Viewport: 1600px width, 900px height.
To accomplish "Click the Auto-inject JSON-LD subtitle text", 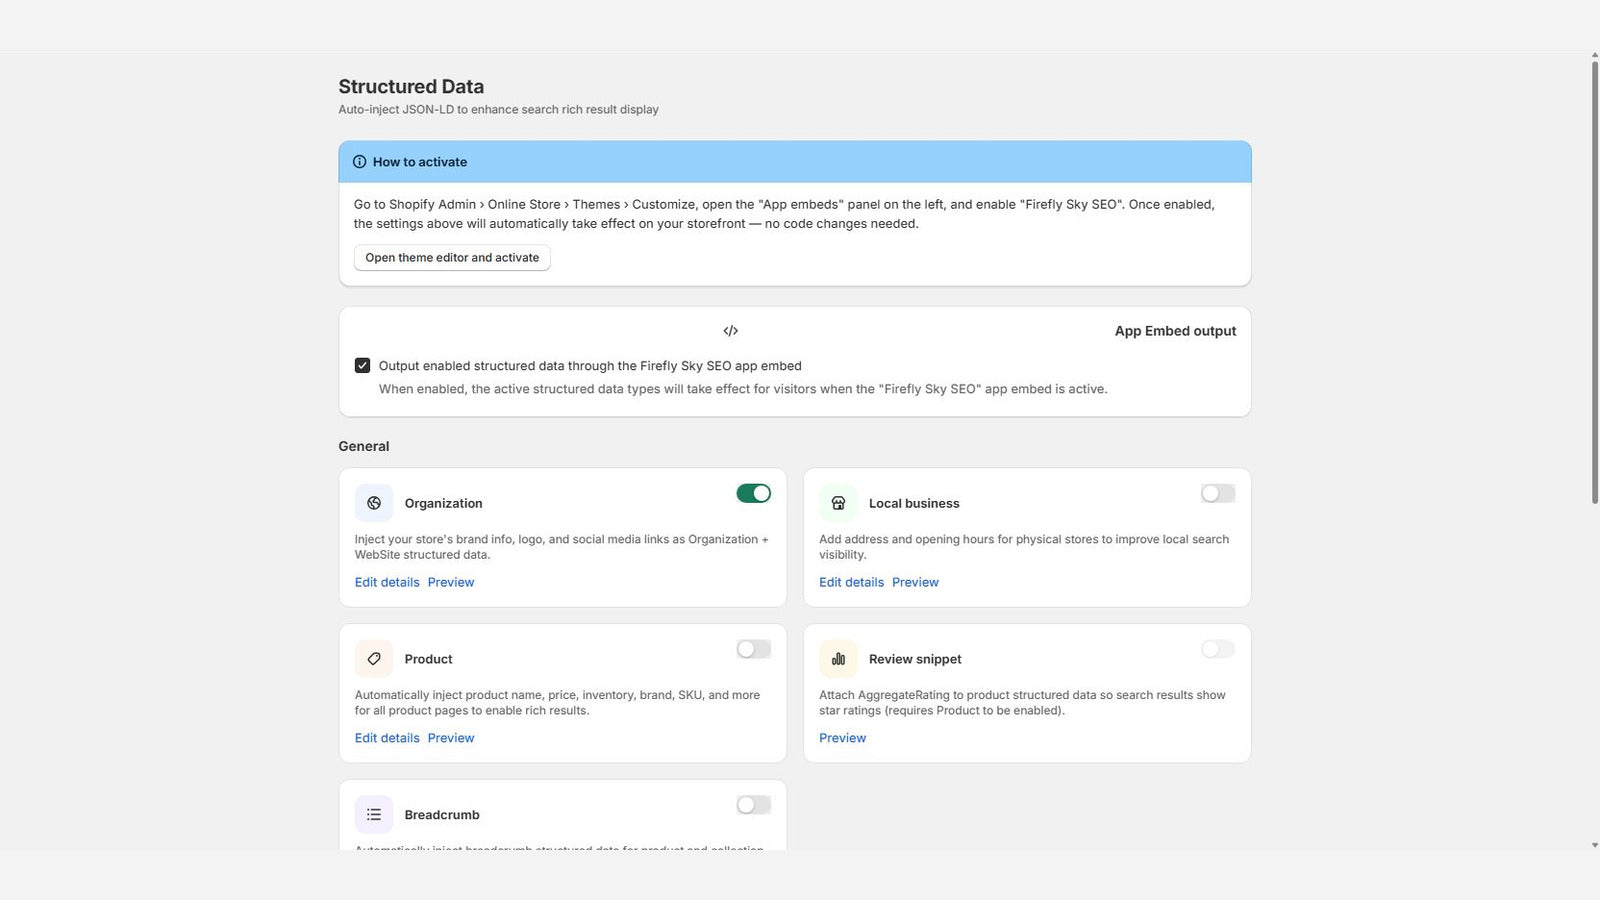I will [498, 110].
